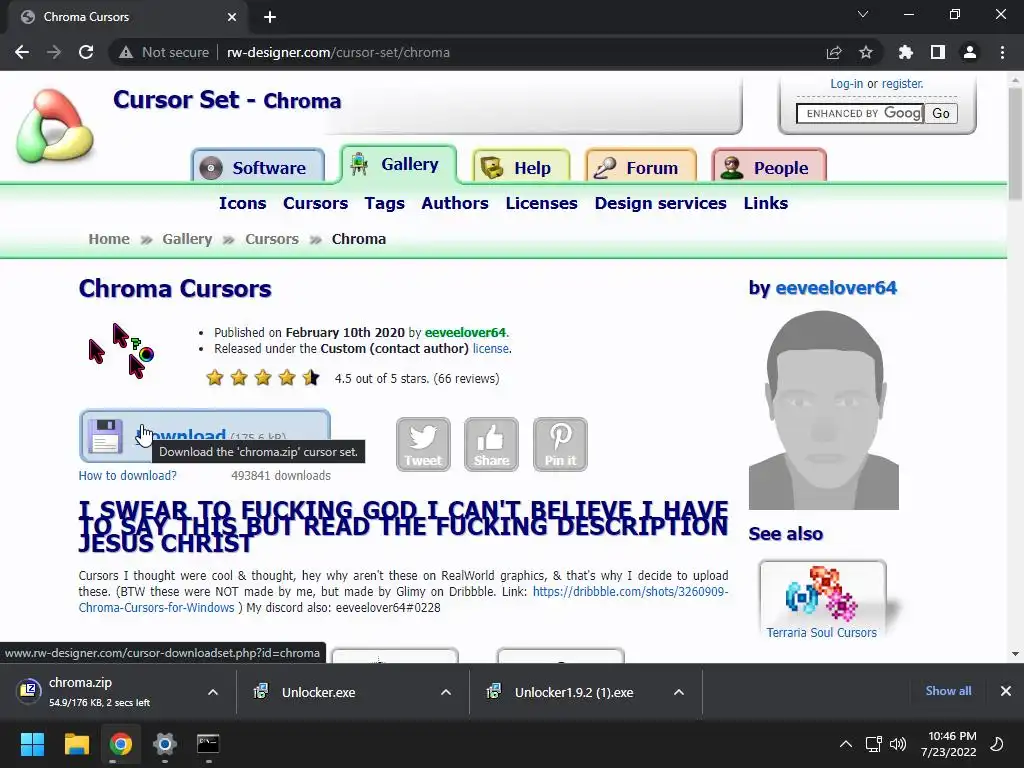
Task: Click the license link
Action: (x=490, y=349)
